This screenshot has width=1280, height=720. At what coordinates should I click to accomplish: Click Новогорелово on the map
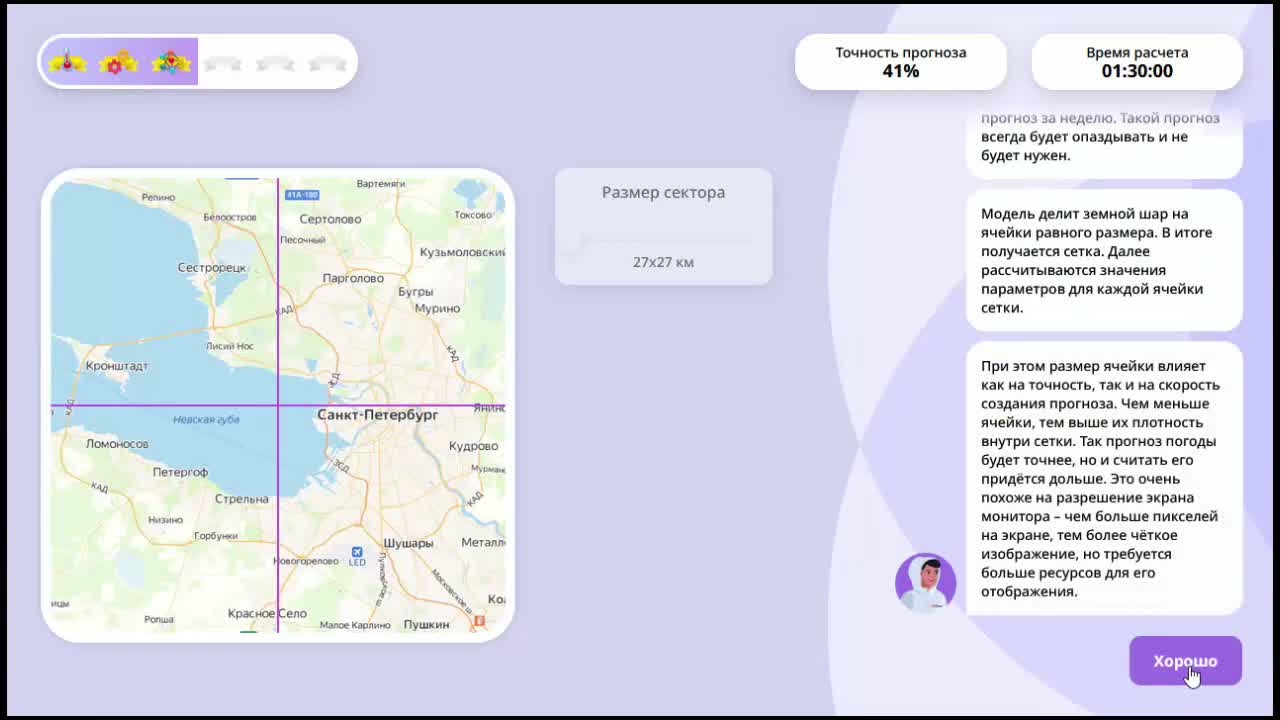click(306, 561)
